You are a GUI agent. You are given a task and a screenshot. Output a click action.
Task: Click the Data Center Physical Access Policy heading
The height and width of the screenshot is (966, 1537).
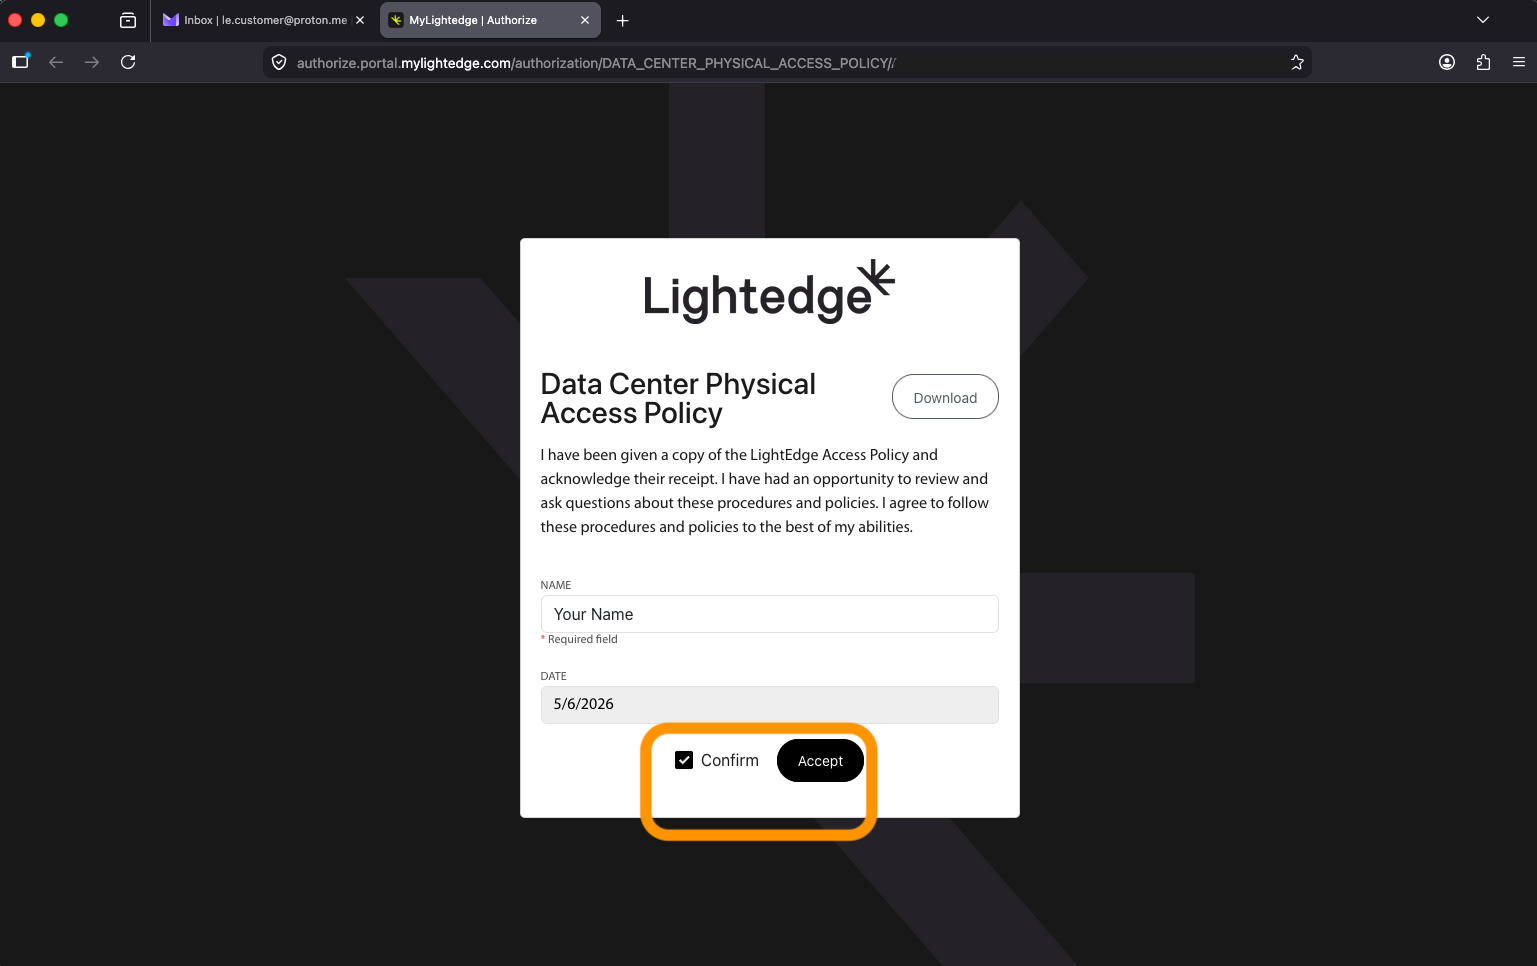point(678,398)
